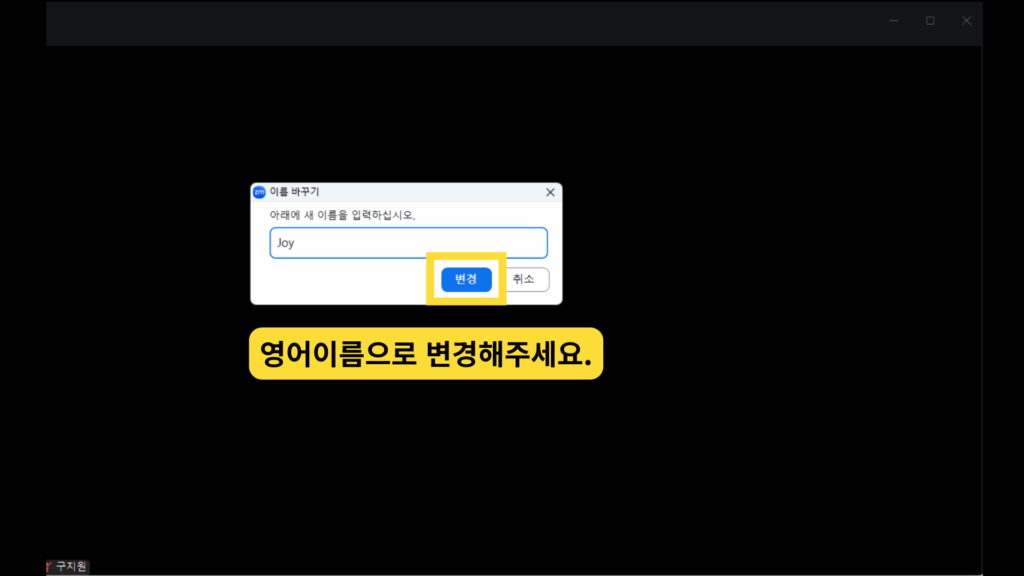Maximize the Zoom meeting window
Viewport: 1024px width, 576px height.
tap(930, 21)
